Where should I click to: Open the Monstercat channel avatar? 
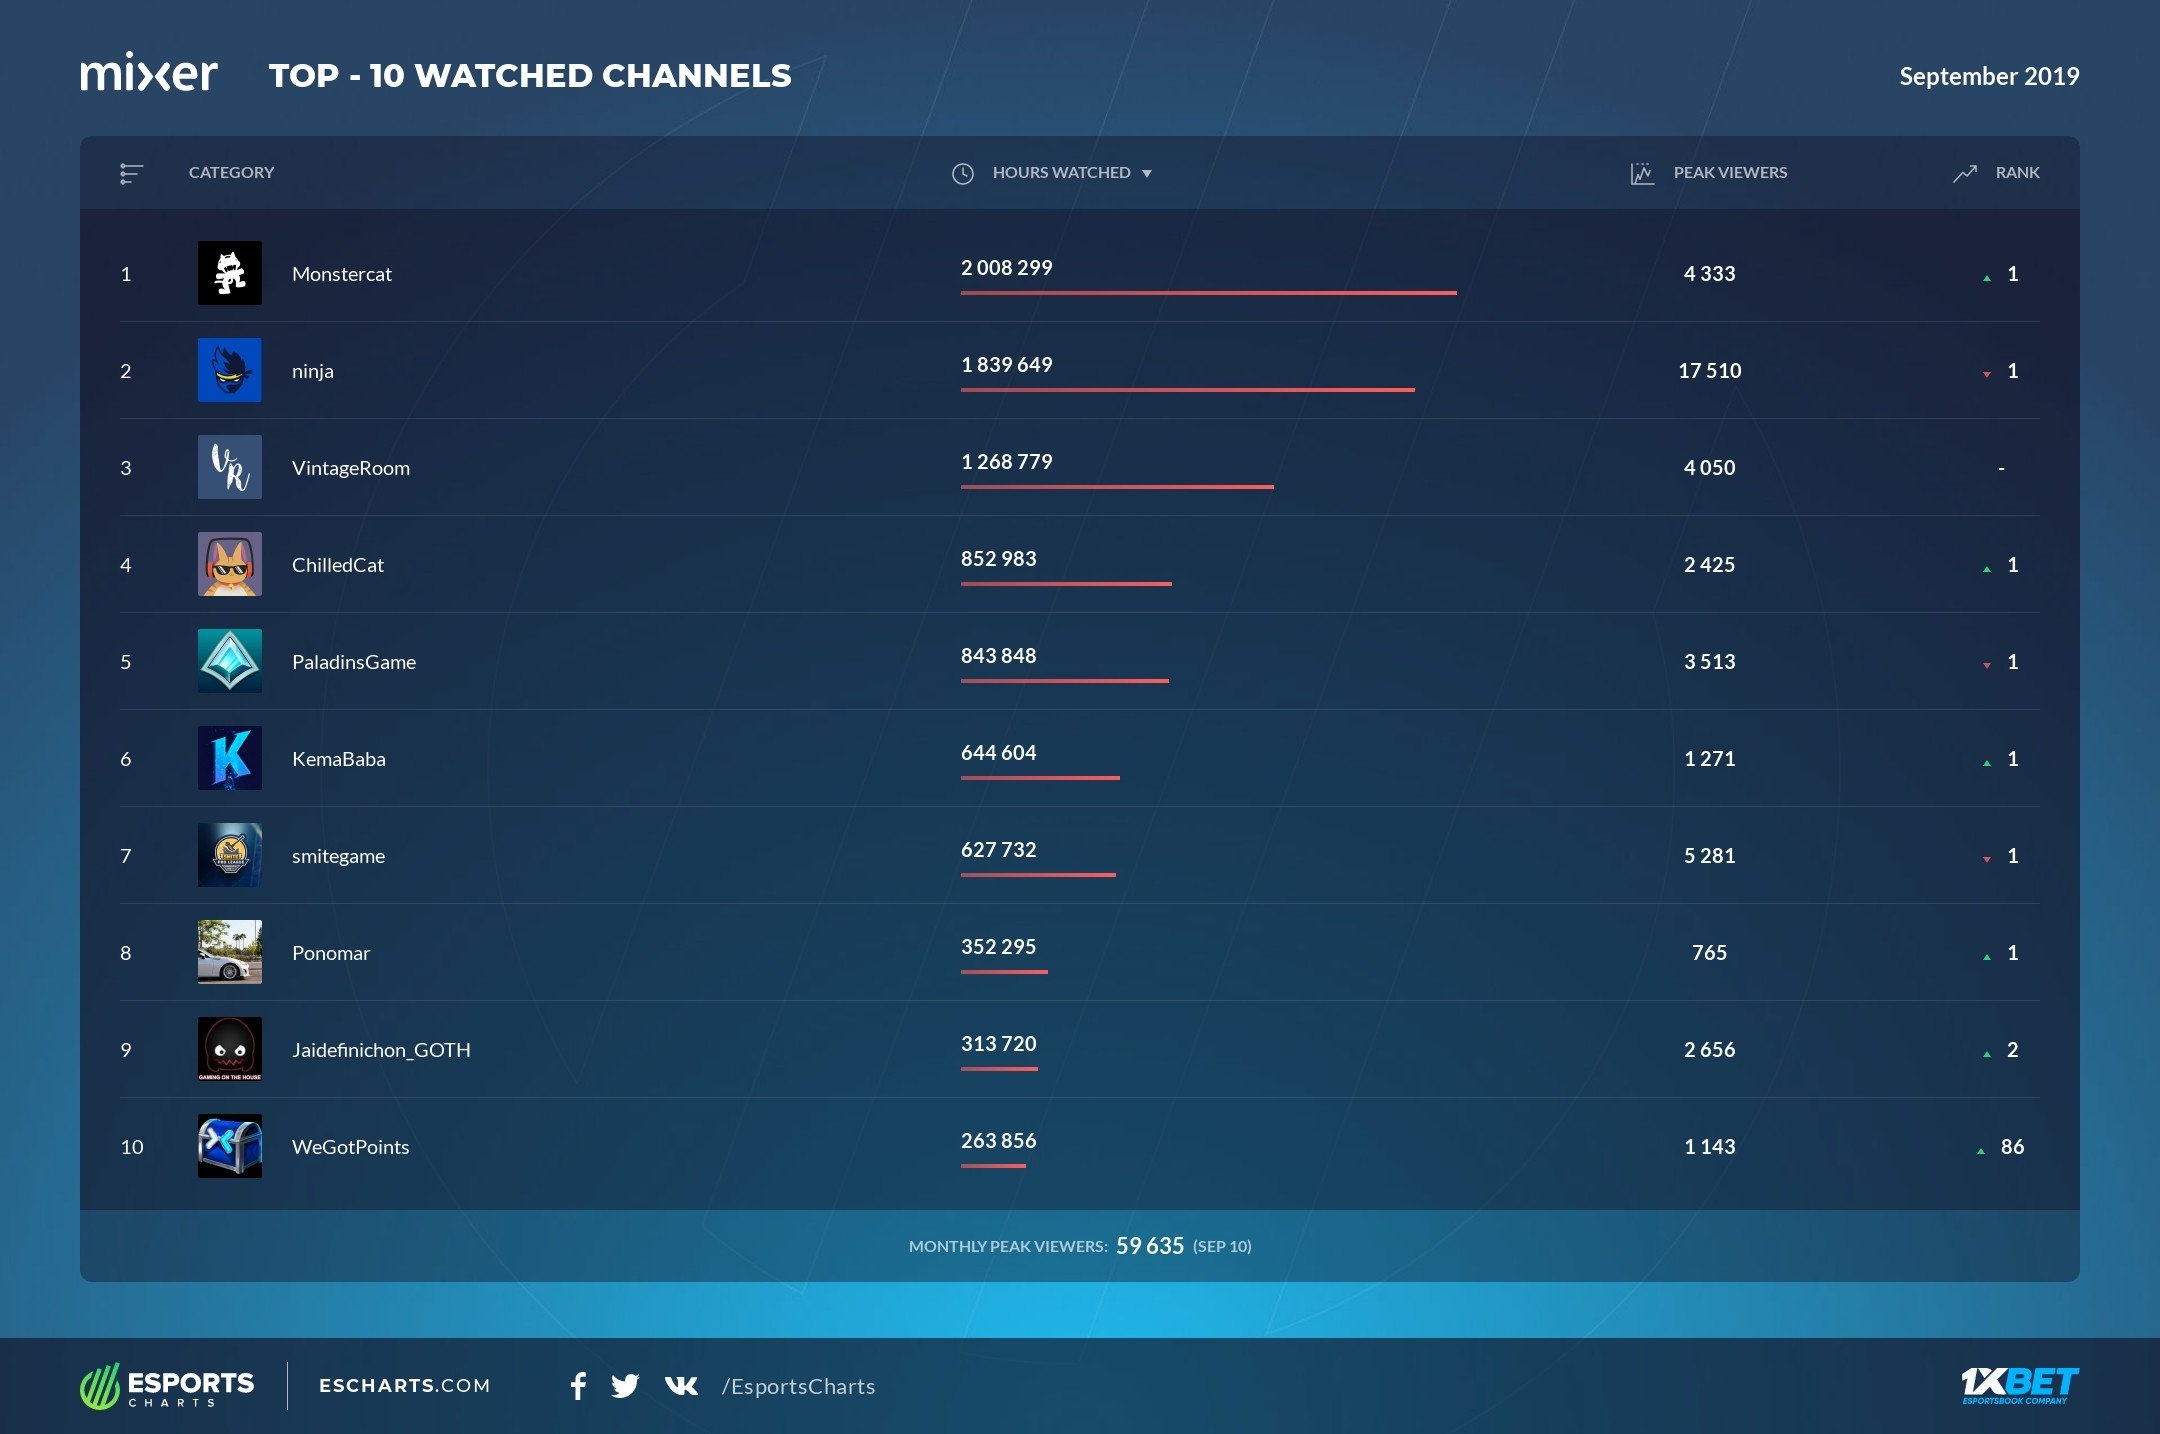pos(230,273)
